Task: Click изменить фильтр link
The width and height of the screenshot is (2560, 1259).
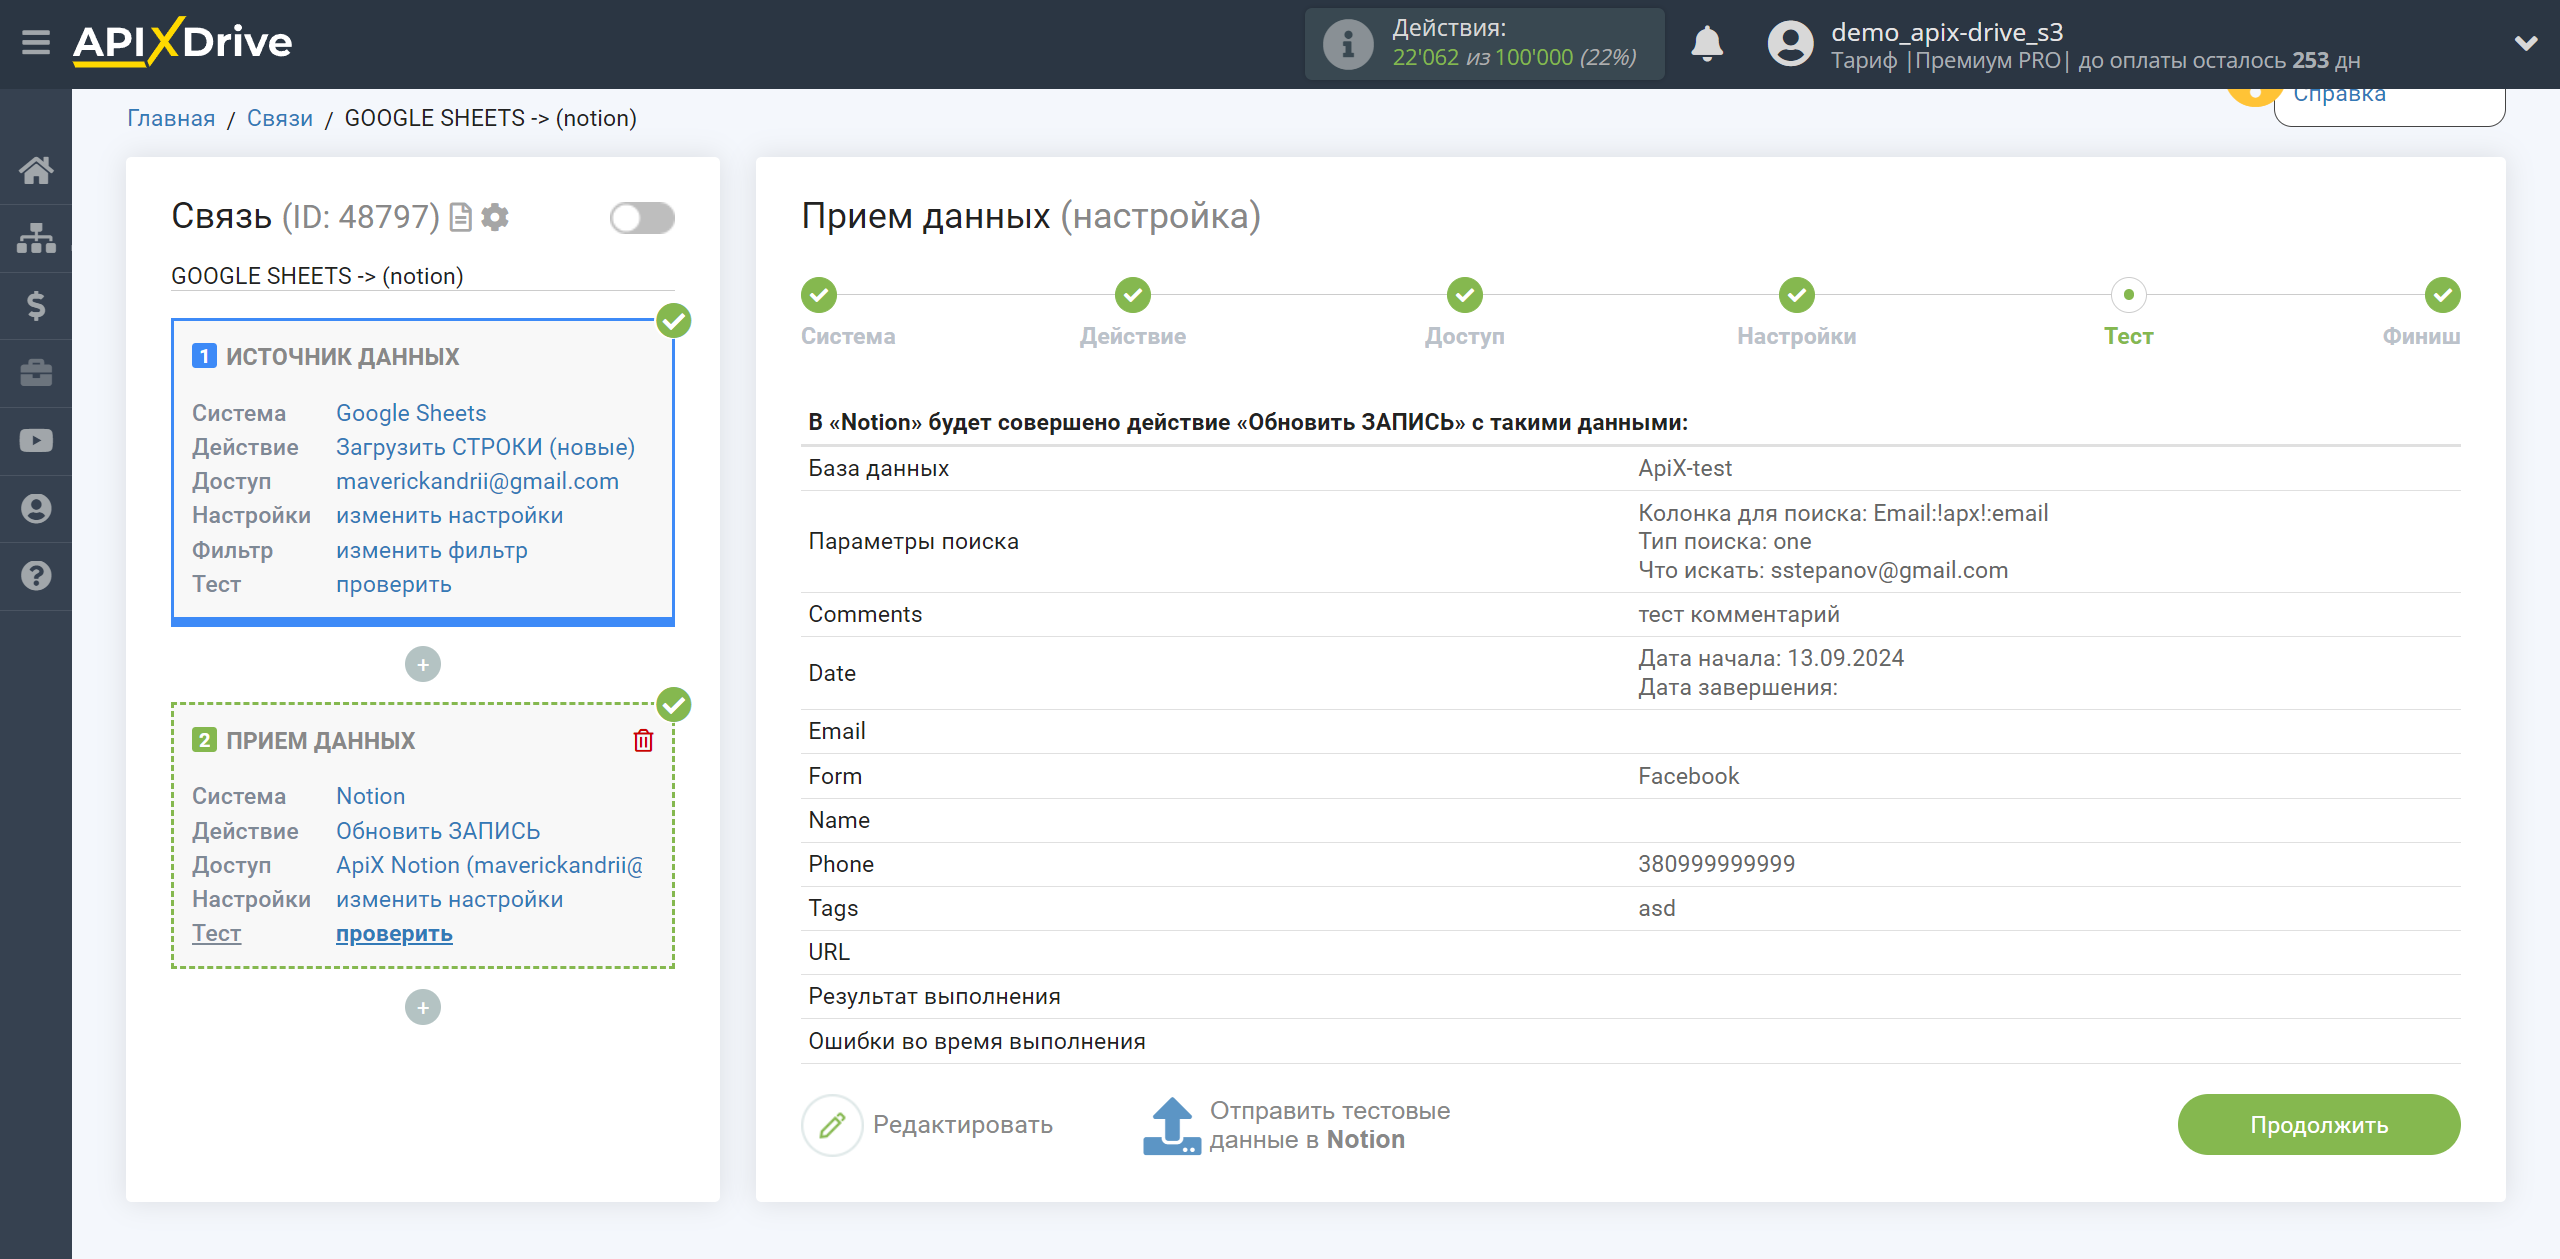Action: click(432, 550)
